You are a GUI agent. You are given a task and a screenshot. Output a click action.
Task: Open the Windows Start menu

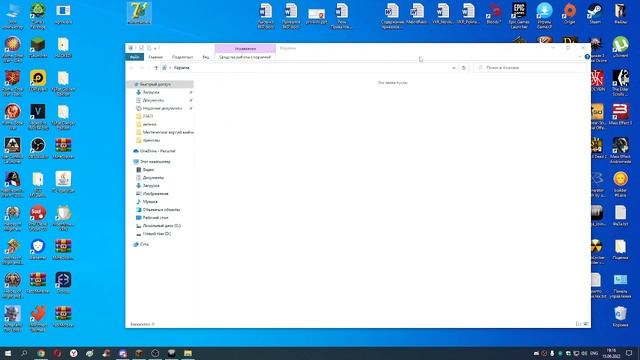pos(8,353)
